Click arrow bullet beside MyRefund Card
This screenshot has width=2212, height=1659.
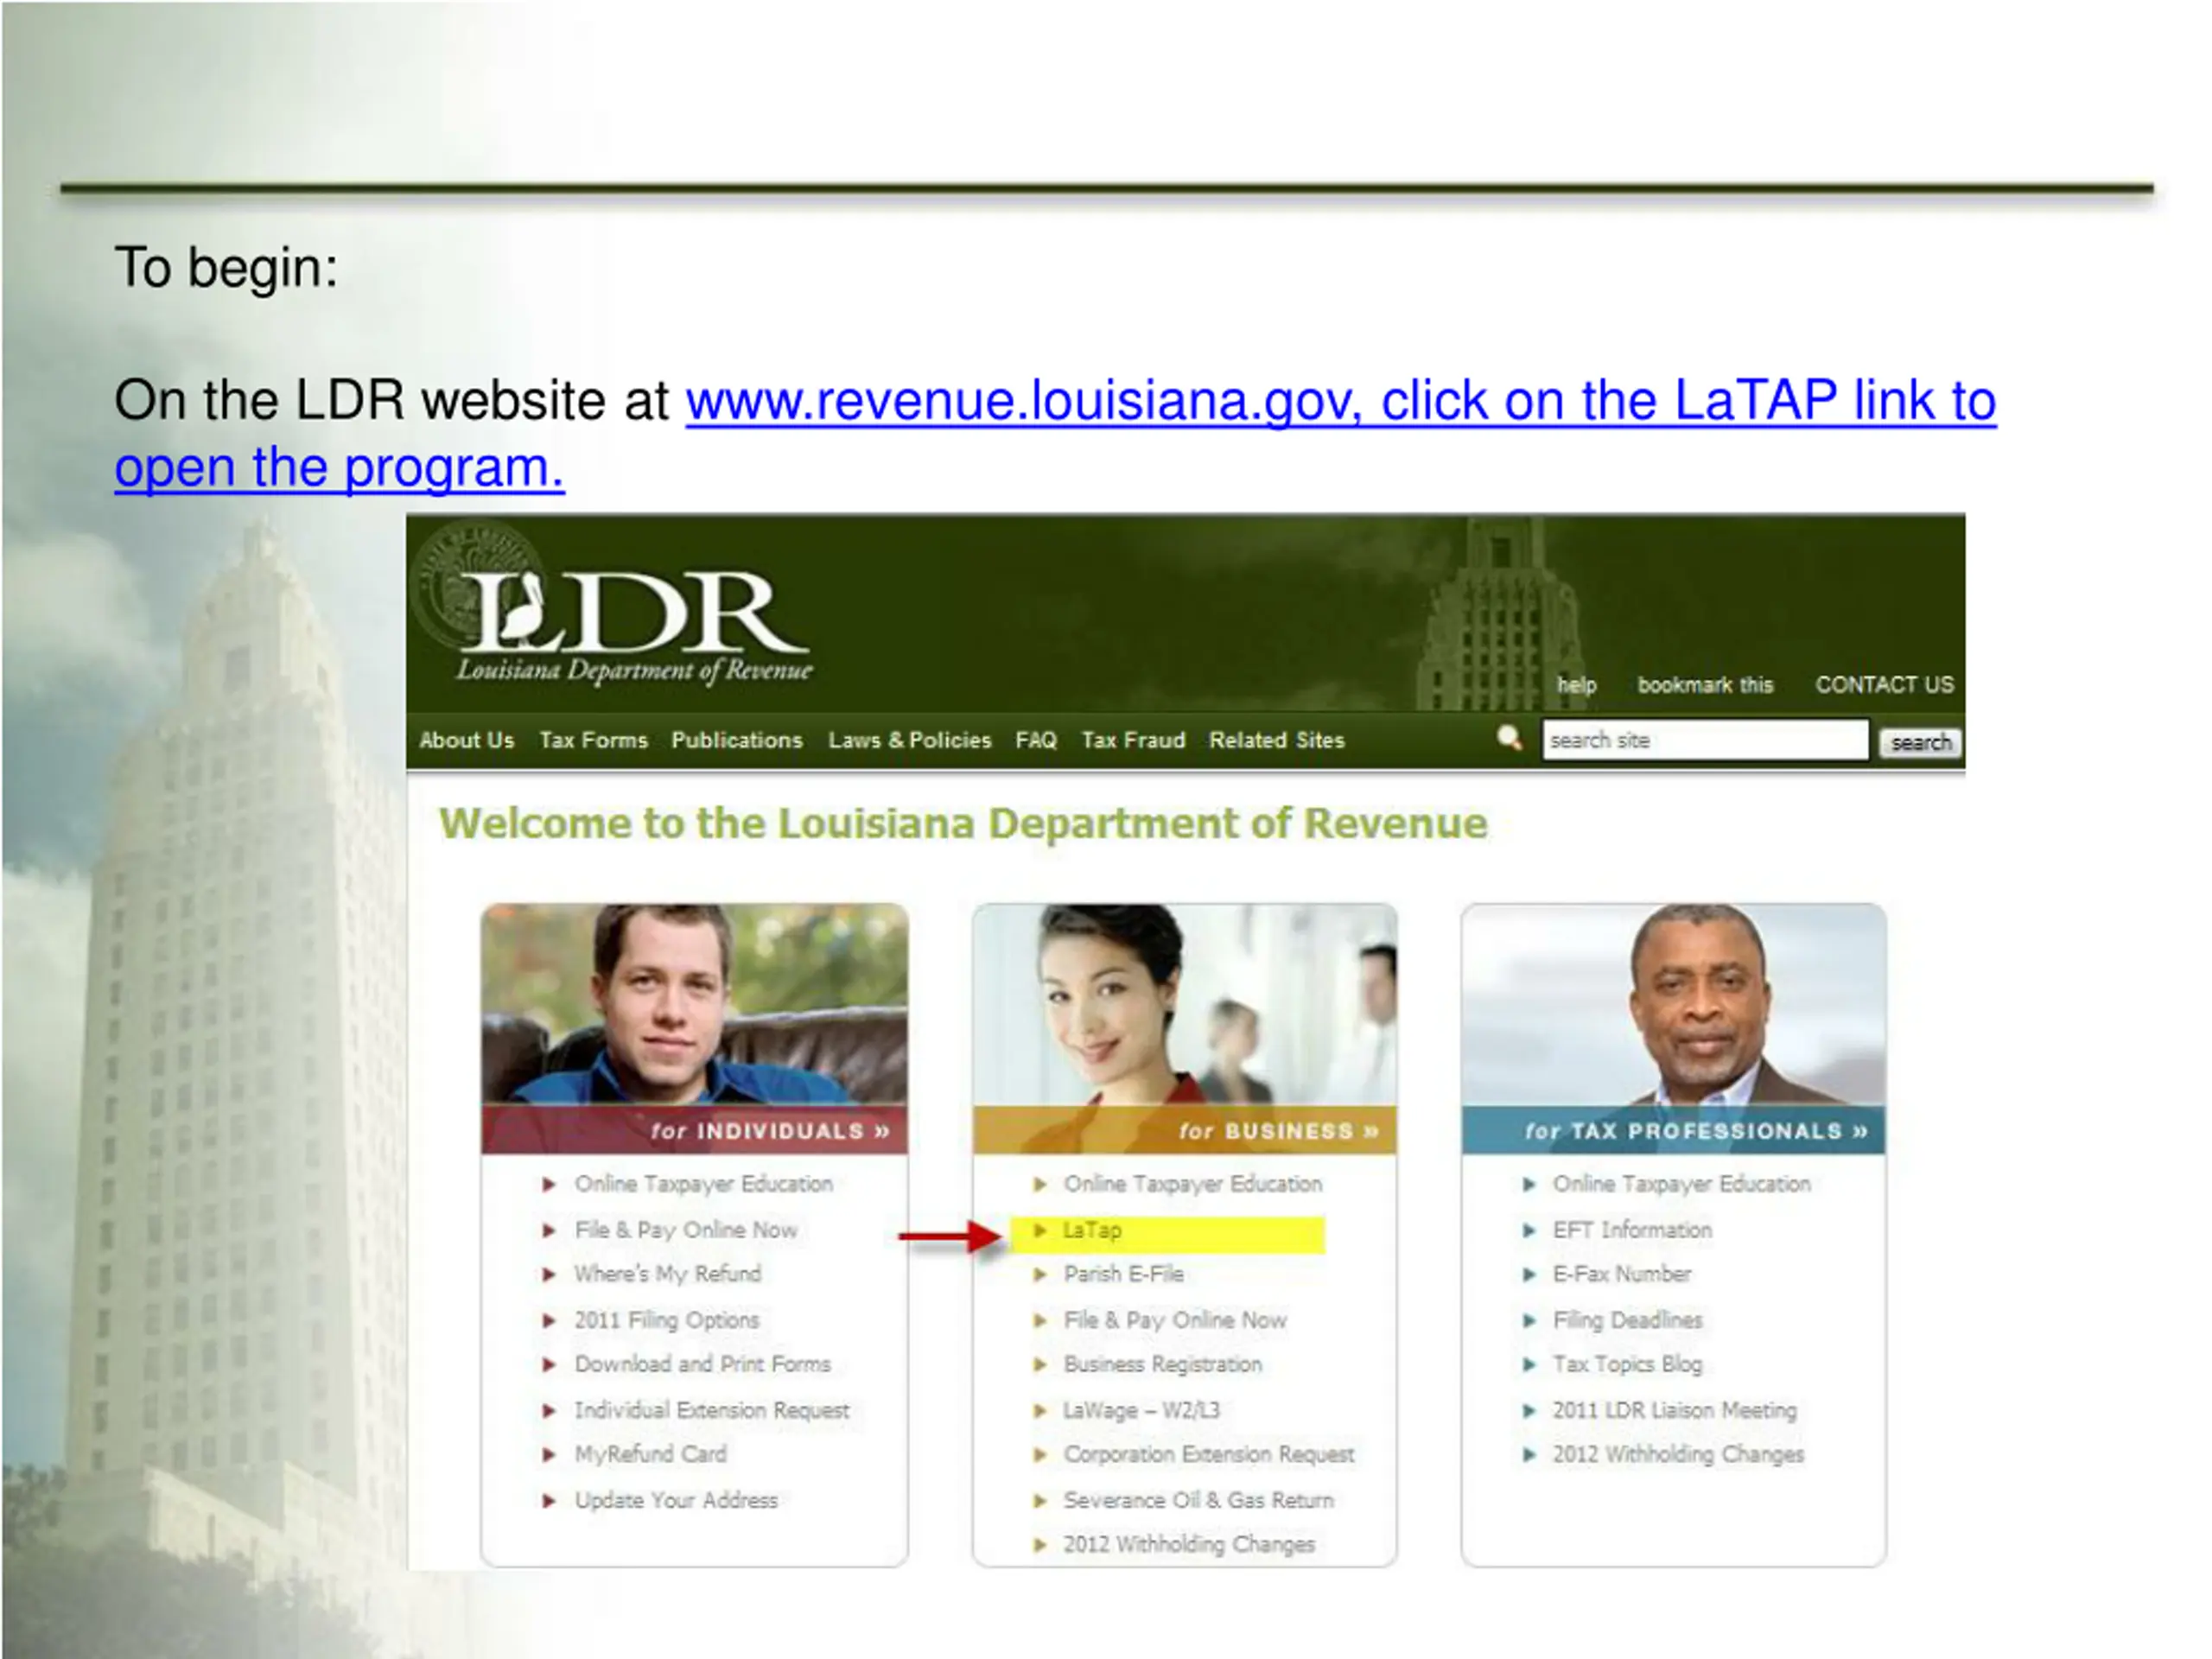click(x=548, y=1454)
